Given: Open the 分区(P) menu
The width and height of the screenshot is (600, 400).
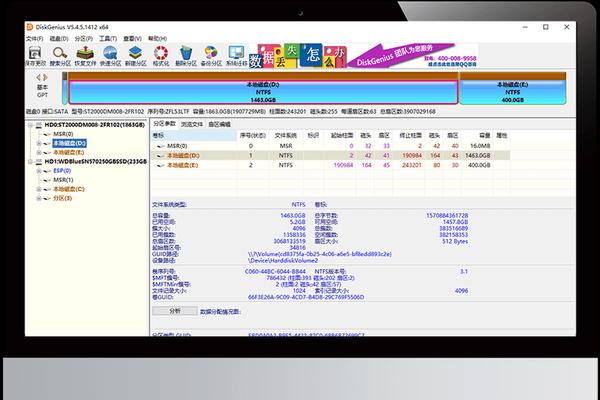Looking at the screenshot, I should tap(83, 39).
